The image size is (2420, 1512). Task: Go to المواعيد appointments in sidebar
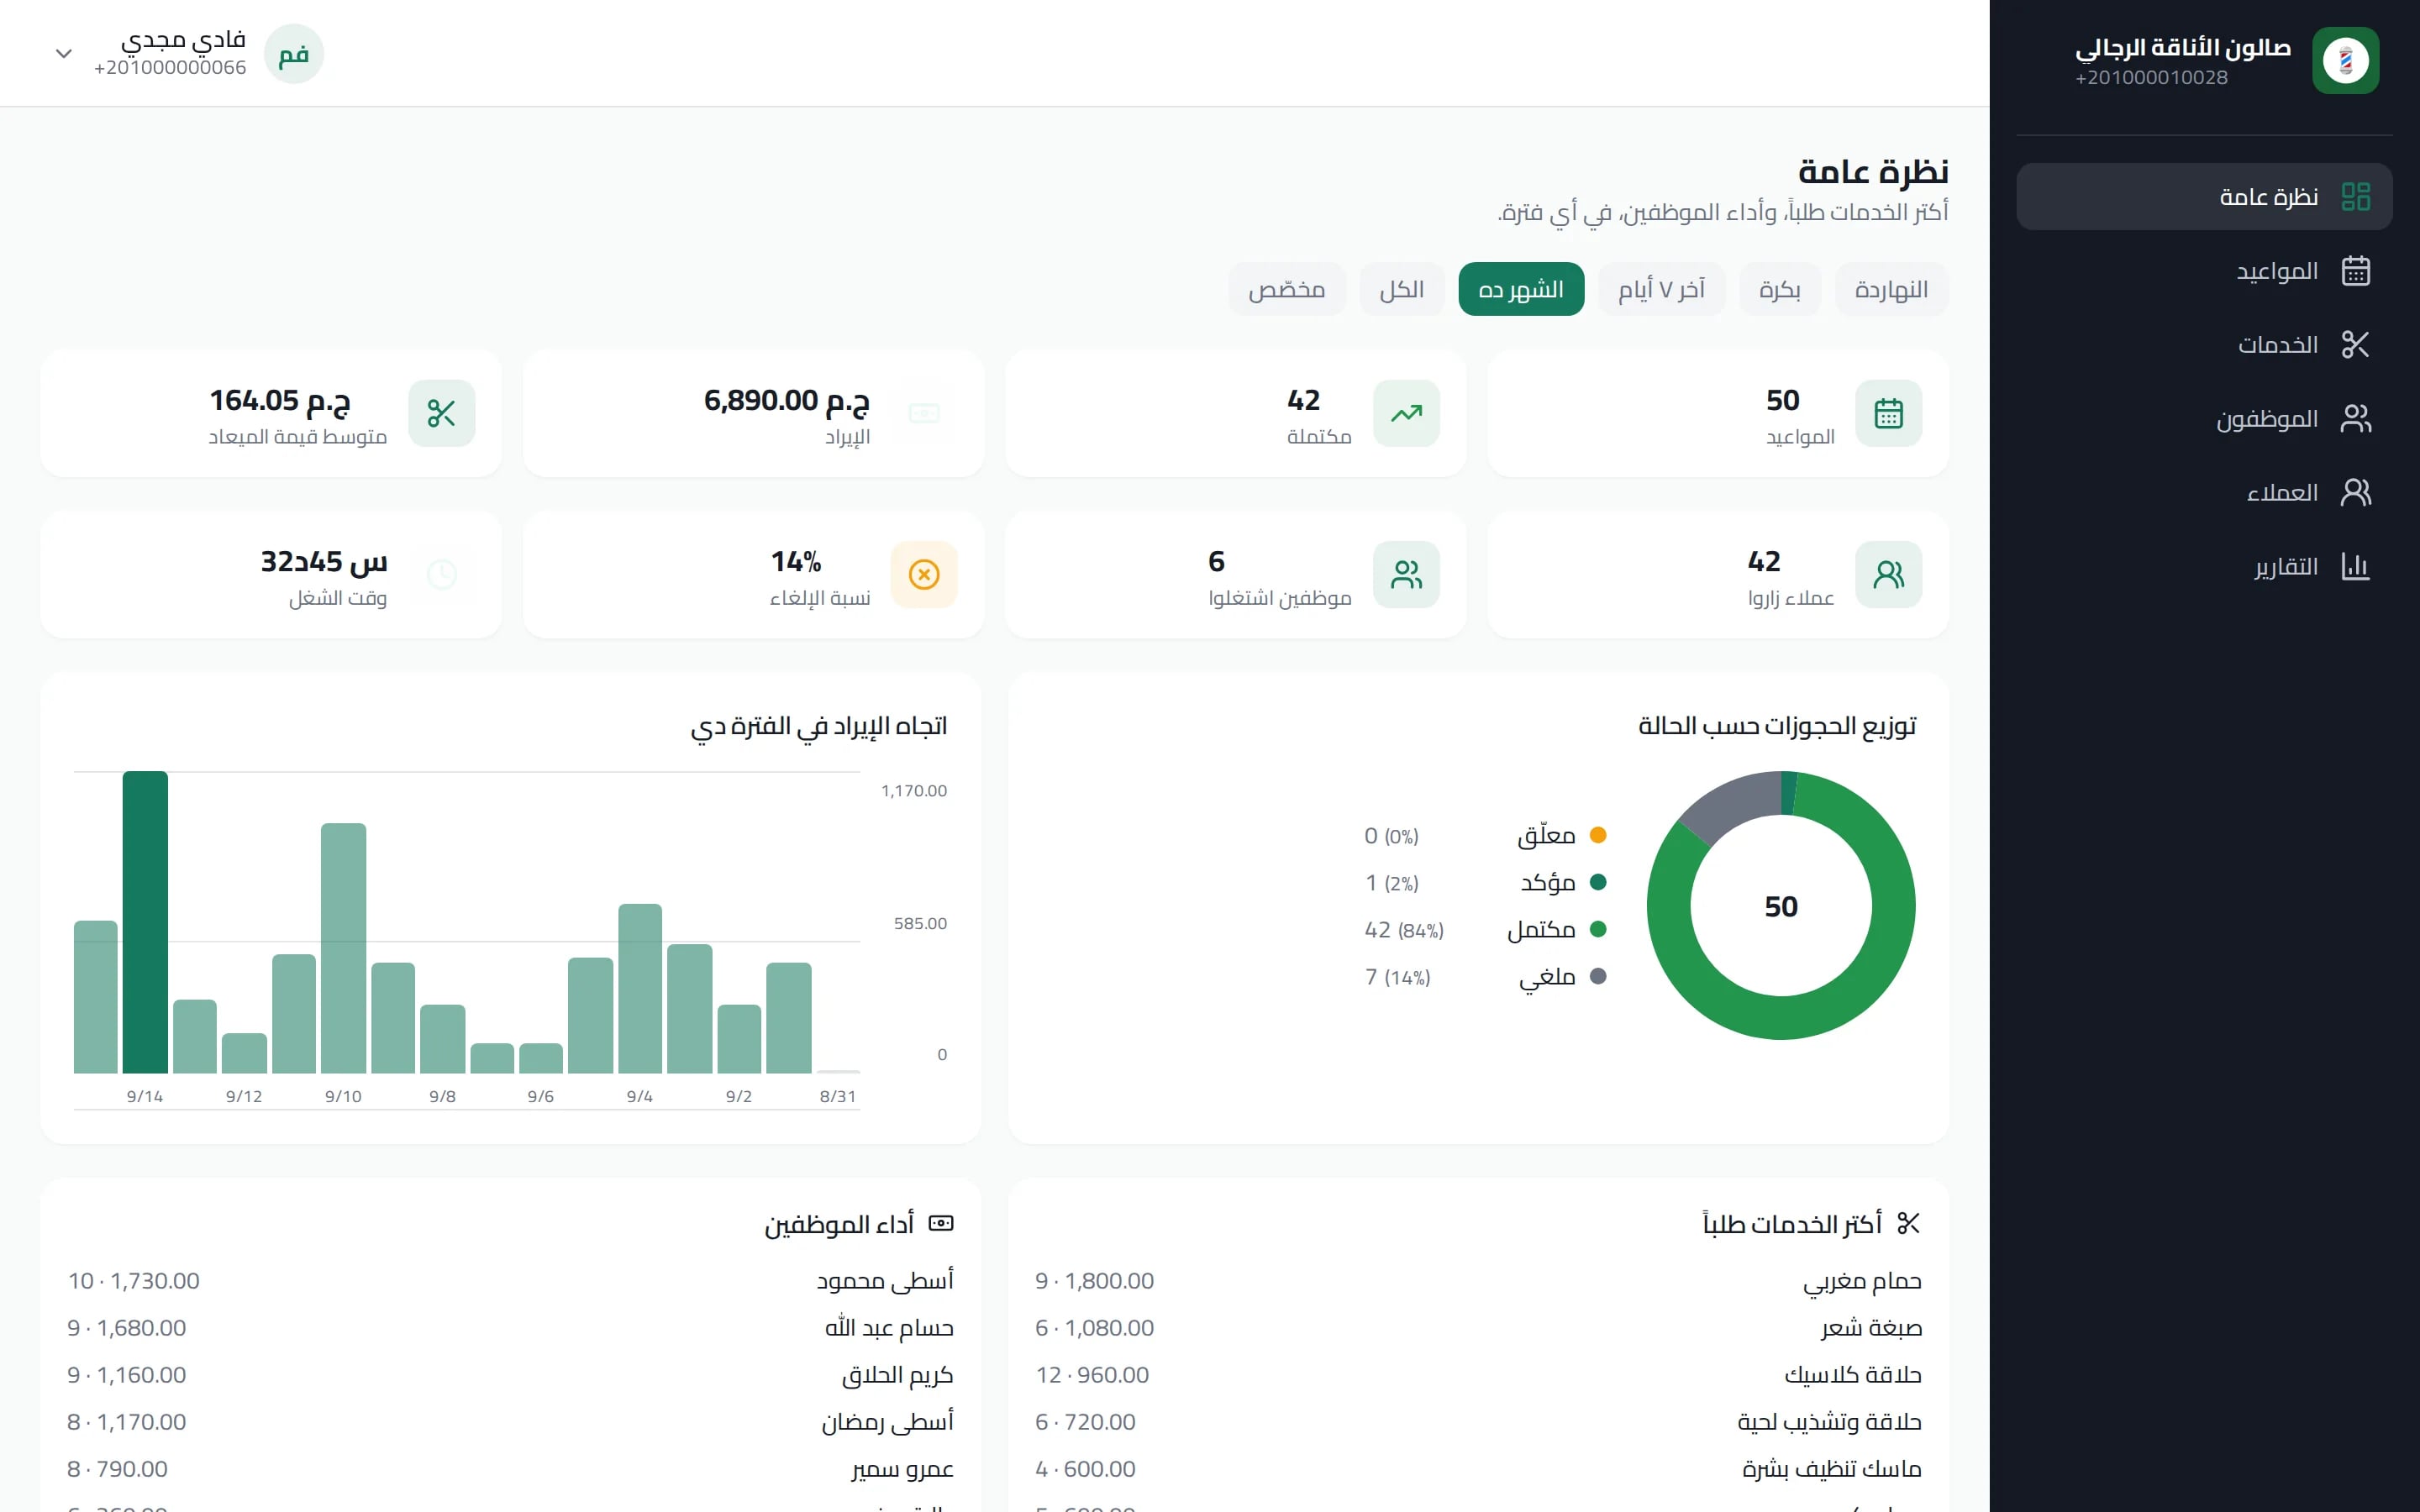coord(2204,271)
